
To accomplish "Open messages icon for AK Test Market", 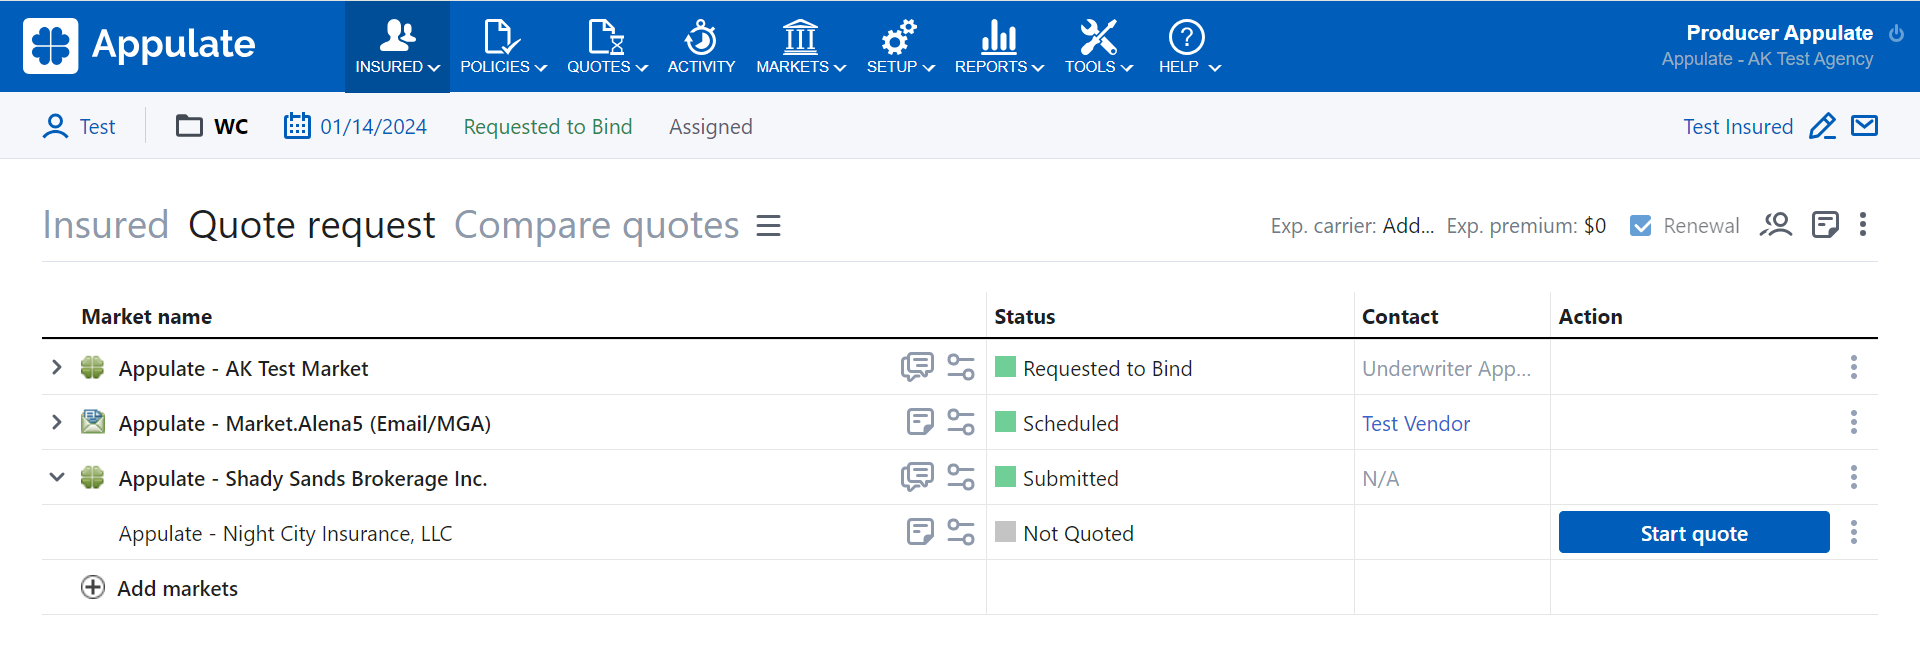I will click(x=916, y=368).
